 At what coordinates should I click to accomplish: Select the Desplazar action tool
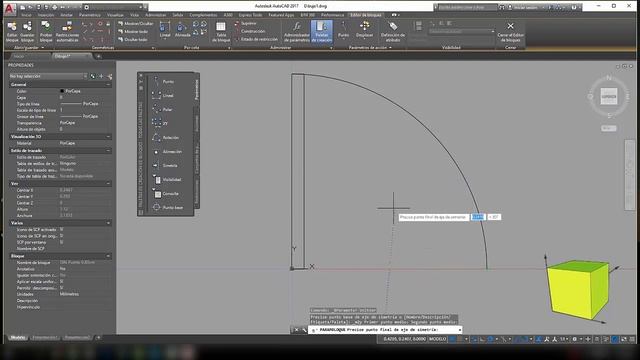(364, 29)
